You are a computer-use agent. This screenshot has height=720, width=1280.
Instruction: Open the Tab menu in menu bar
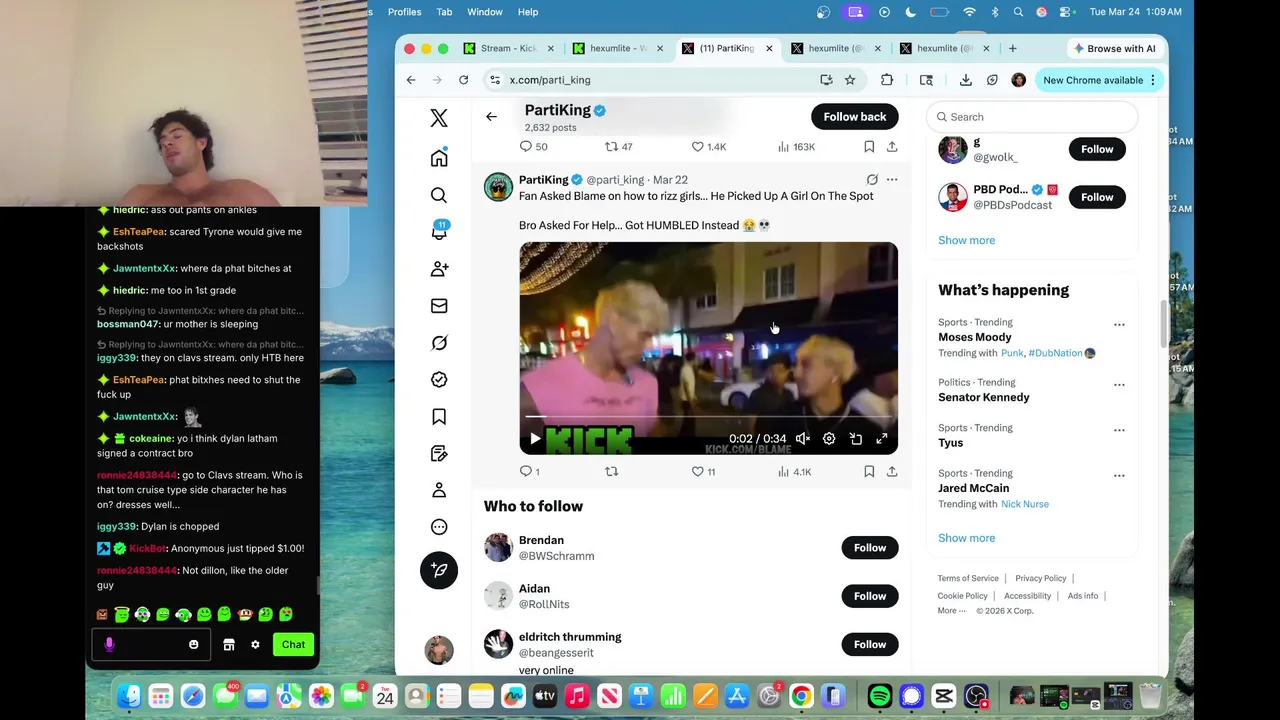click(444, 12)
